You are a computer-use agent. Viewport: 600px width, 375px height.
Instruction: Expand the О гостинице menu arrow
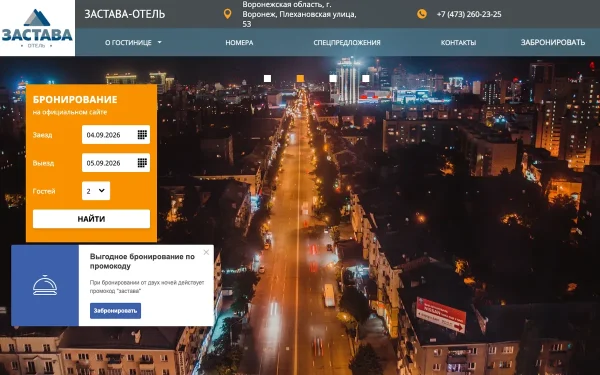click(160, 42)
